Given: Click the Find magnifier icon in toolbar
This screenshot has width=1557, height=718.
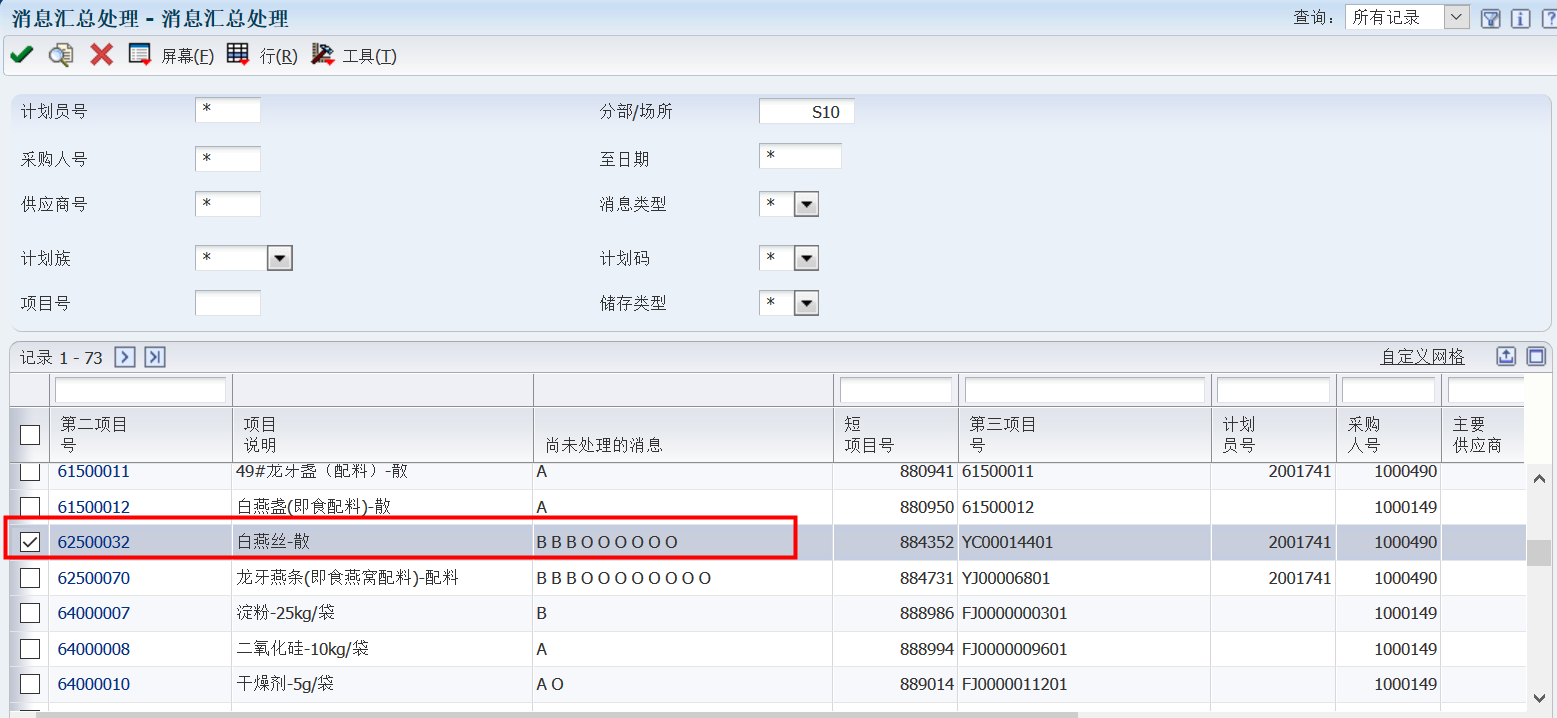Looking at the screenshot, I should (61, 55).
